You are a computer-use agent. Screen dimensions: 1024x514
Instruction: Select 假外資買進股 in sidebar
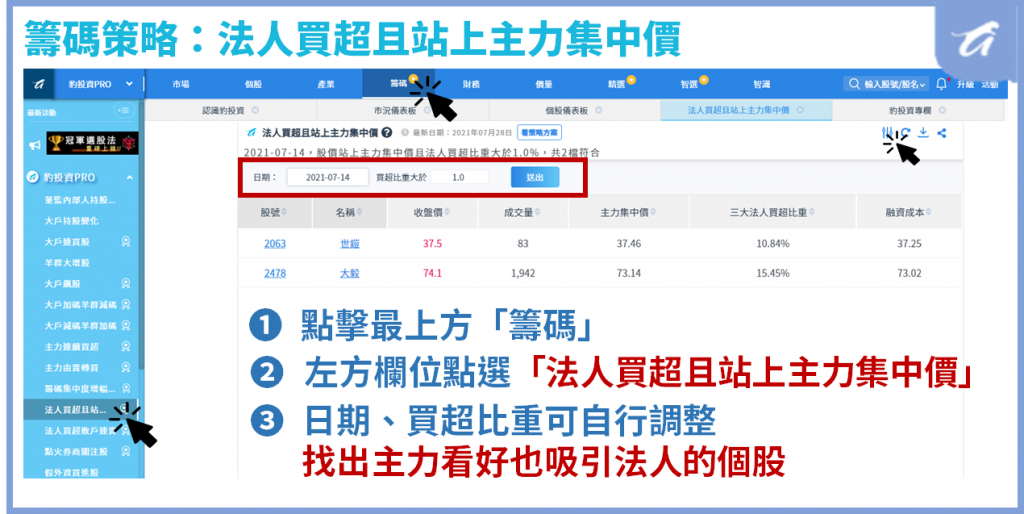pos(71,472)
